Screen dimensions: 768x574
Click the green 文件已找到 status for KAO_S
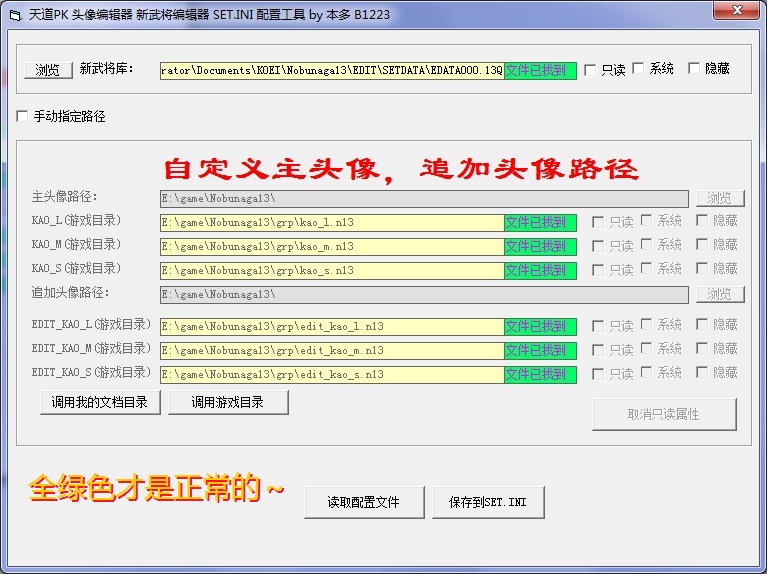[x=540, y=271]
